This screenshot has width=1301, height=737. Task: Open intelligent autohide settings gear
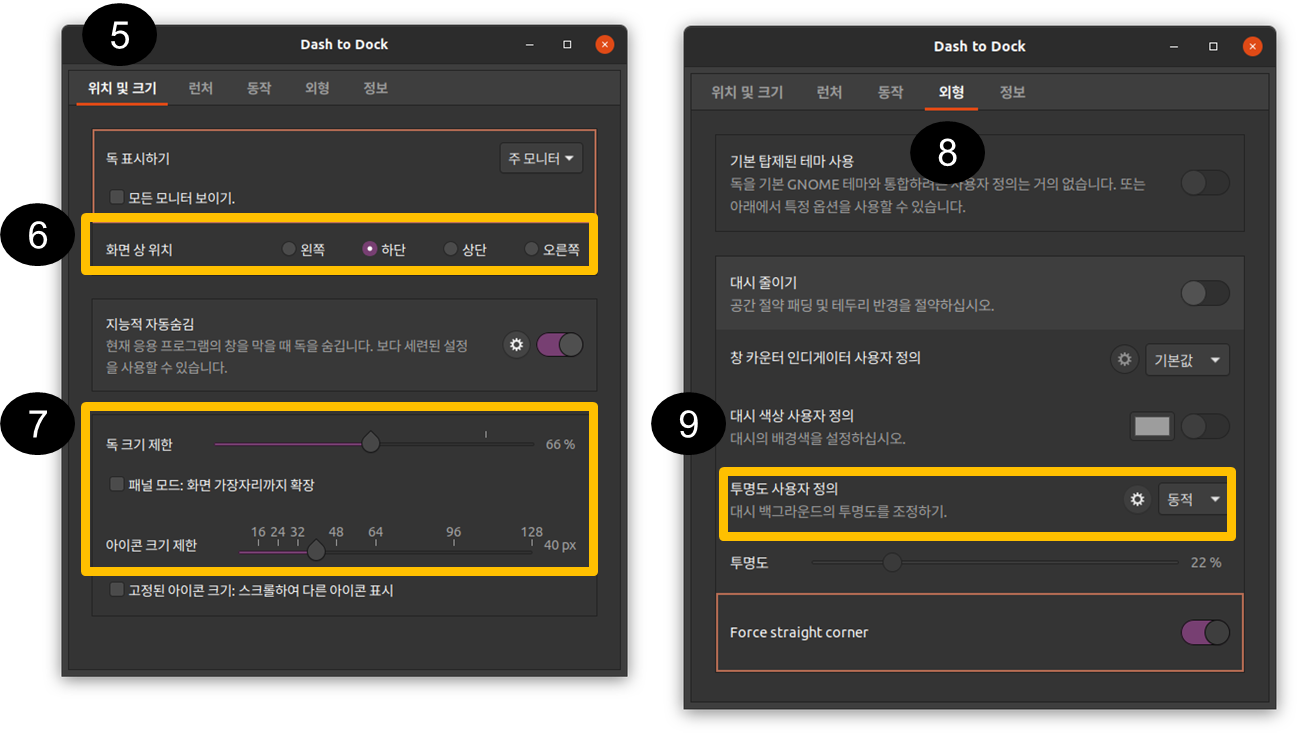(x=516, y=345)
